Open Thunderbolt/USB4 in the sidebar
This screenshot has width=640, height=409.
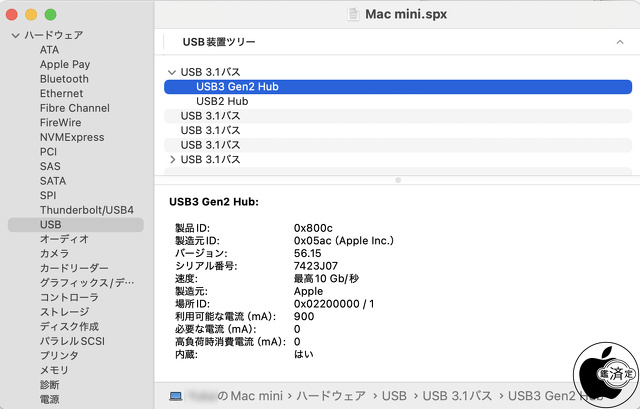(87, 210)
